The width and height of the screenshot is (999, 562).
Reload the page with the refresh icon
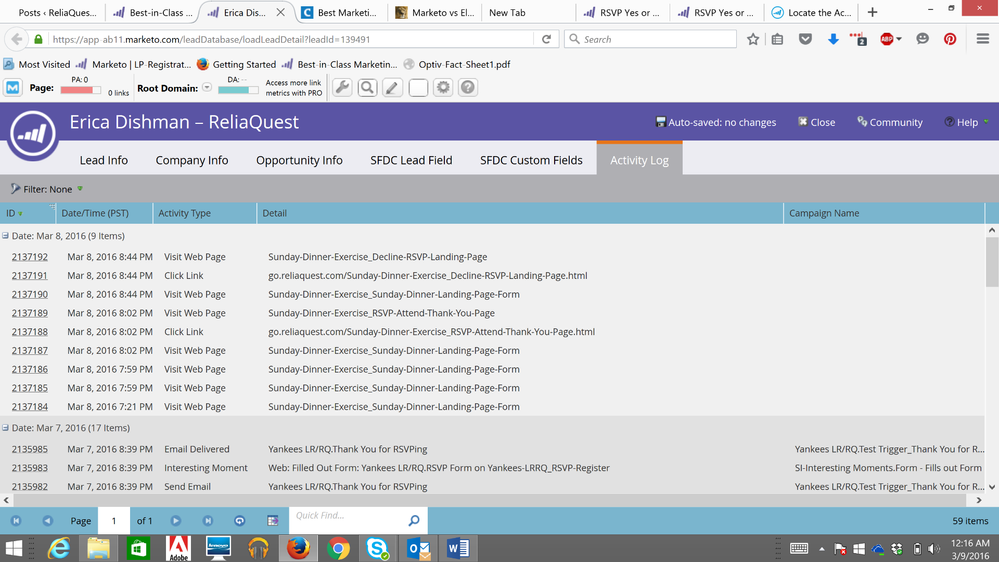(546, 40)
